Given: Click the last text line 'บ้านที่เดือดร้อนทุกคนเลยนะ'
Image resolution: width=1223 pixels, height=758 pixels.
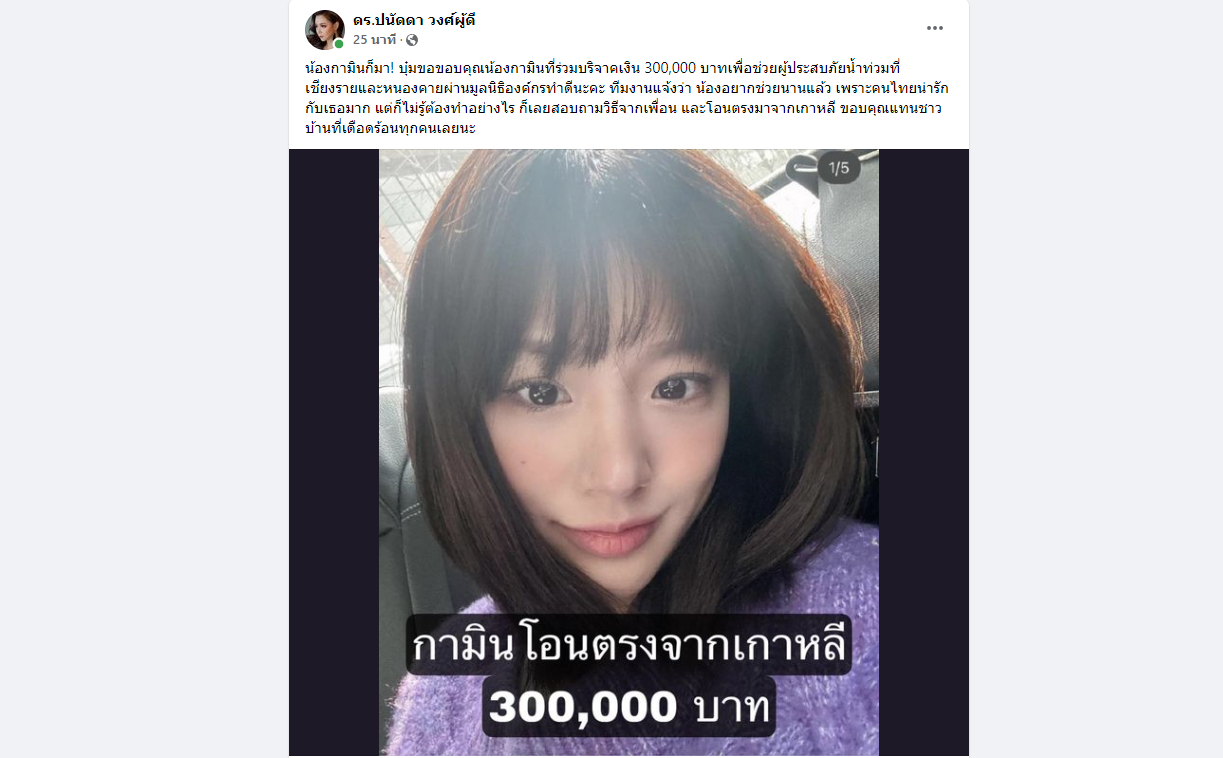Looking at the screenshot, I should pos(390,130).
